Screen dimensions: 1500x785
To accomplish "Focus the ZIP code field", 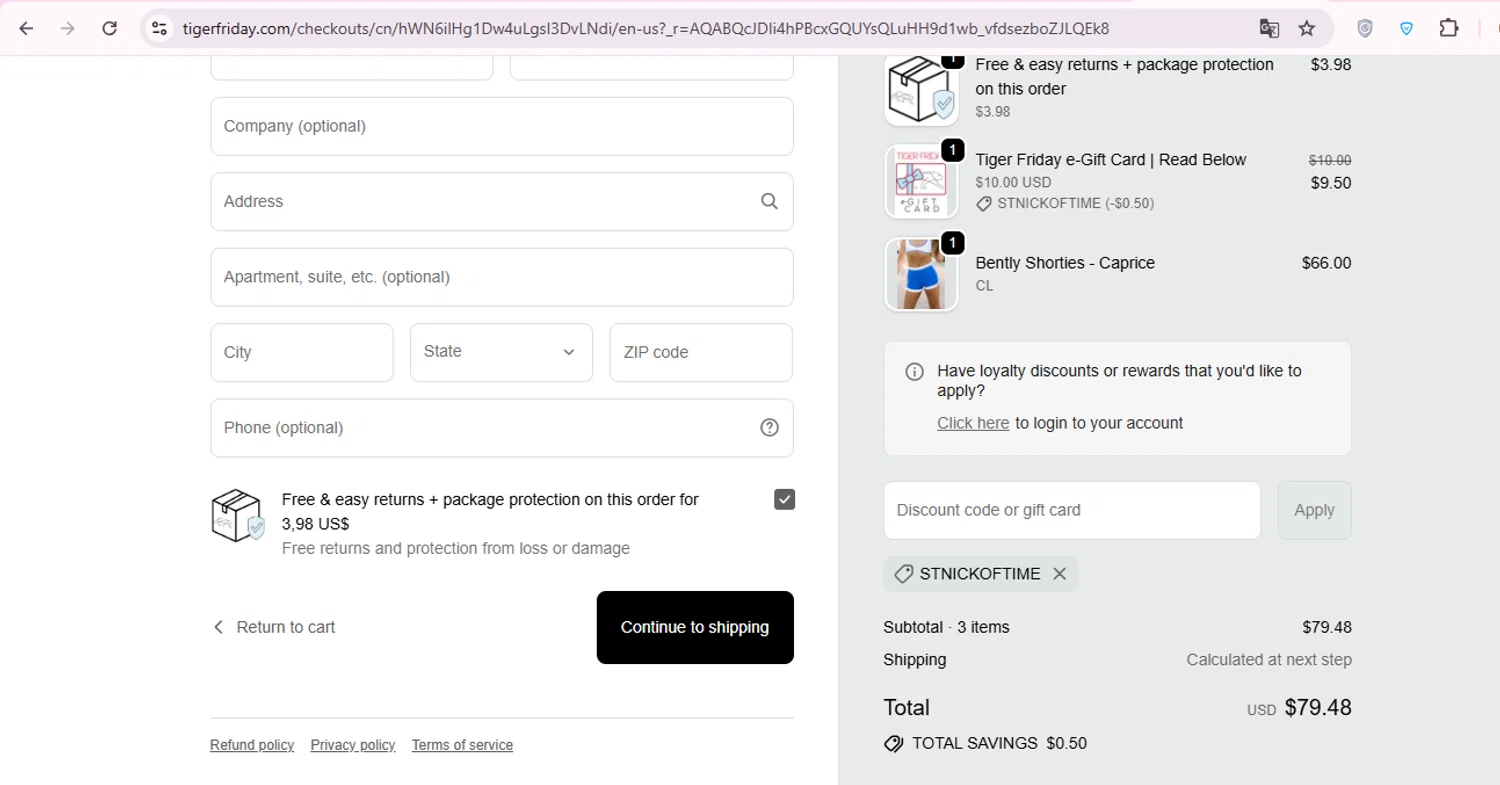I will pyautogui.click(x=701, y=352).
